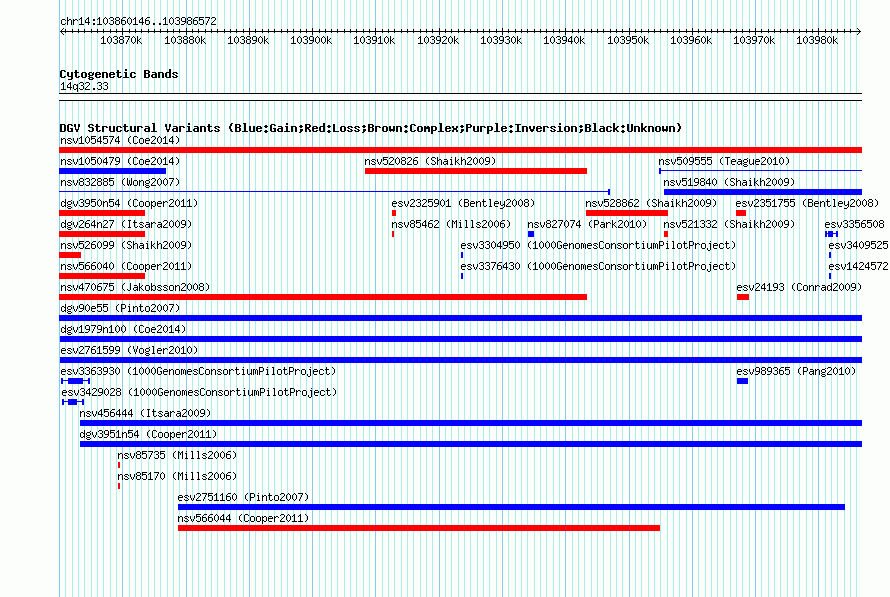The width and height of the screenshot is (890, 597).
Task: Open nsv85735 (Mills2006) label
Action: [x=177, y=455]
